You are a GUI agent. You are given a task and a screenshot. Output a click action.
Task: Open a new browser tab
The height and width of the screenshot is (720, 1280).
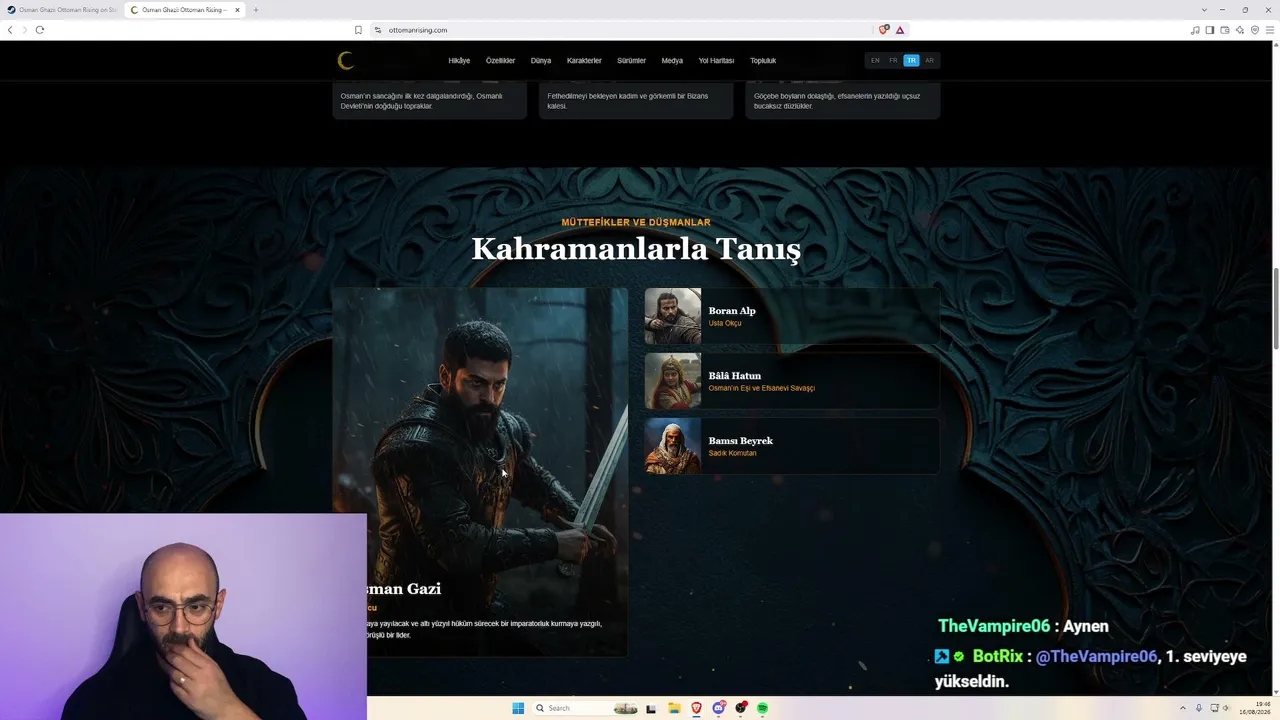[x=256, y=10]
